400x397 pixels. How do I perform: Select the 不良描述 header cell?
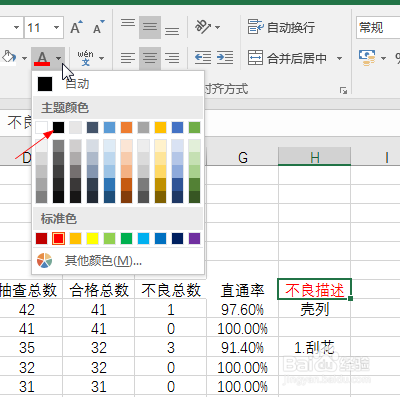click(314, 289)
